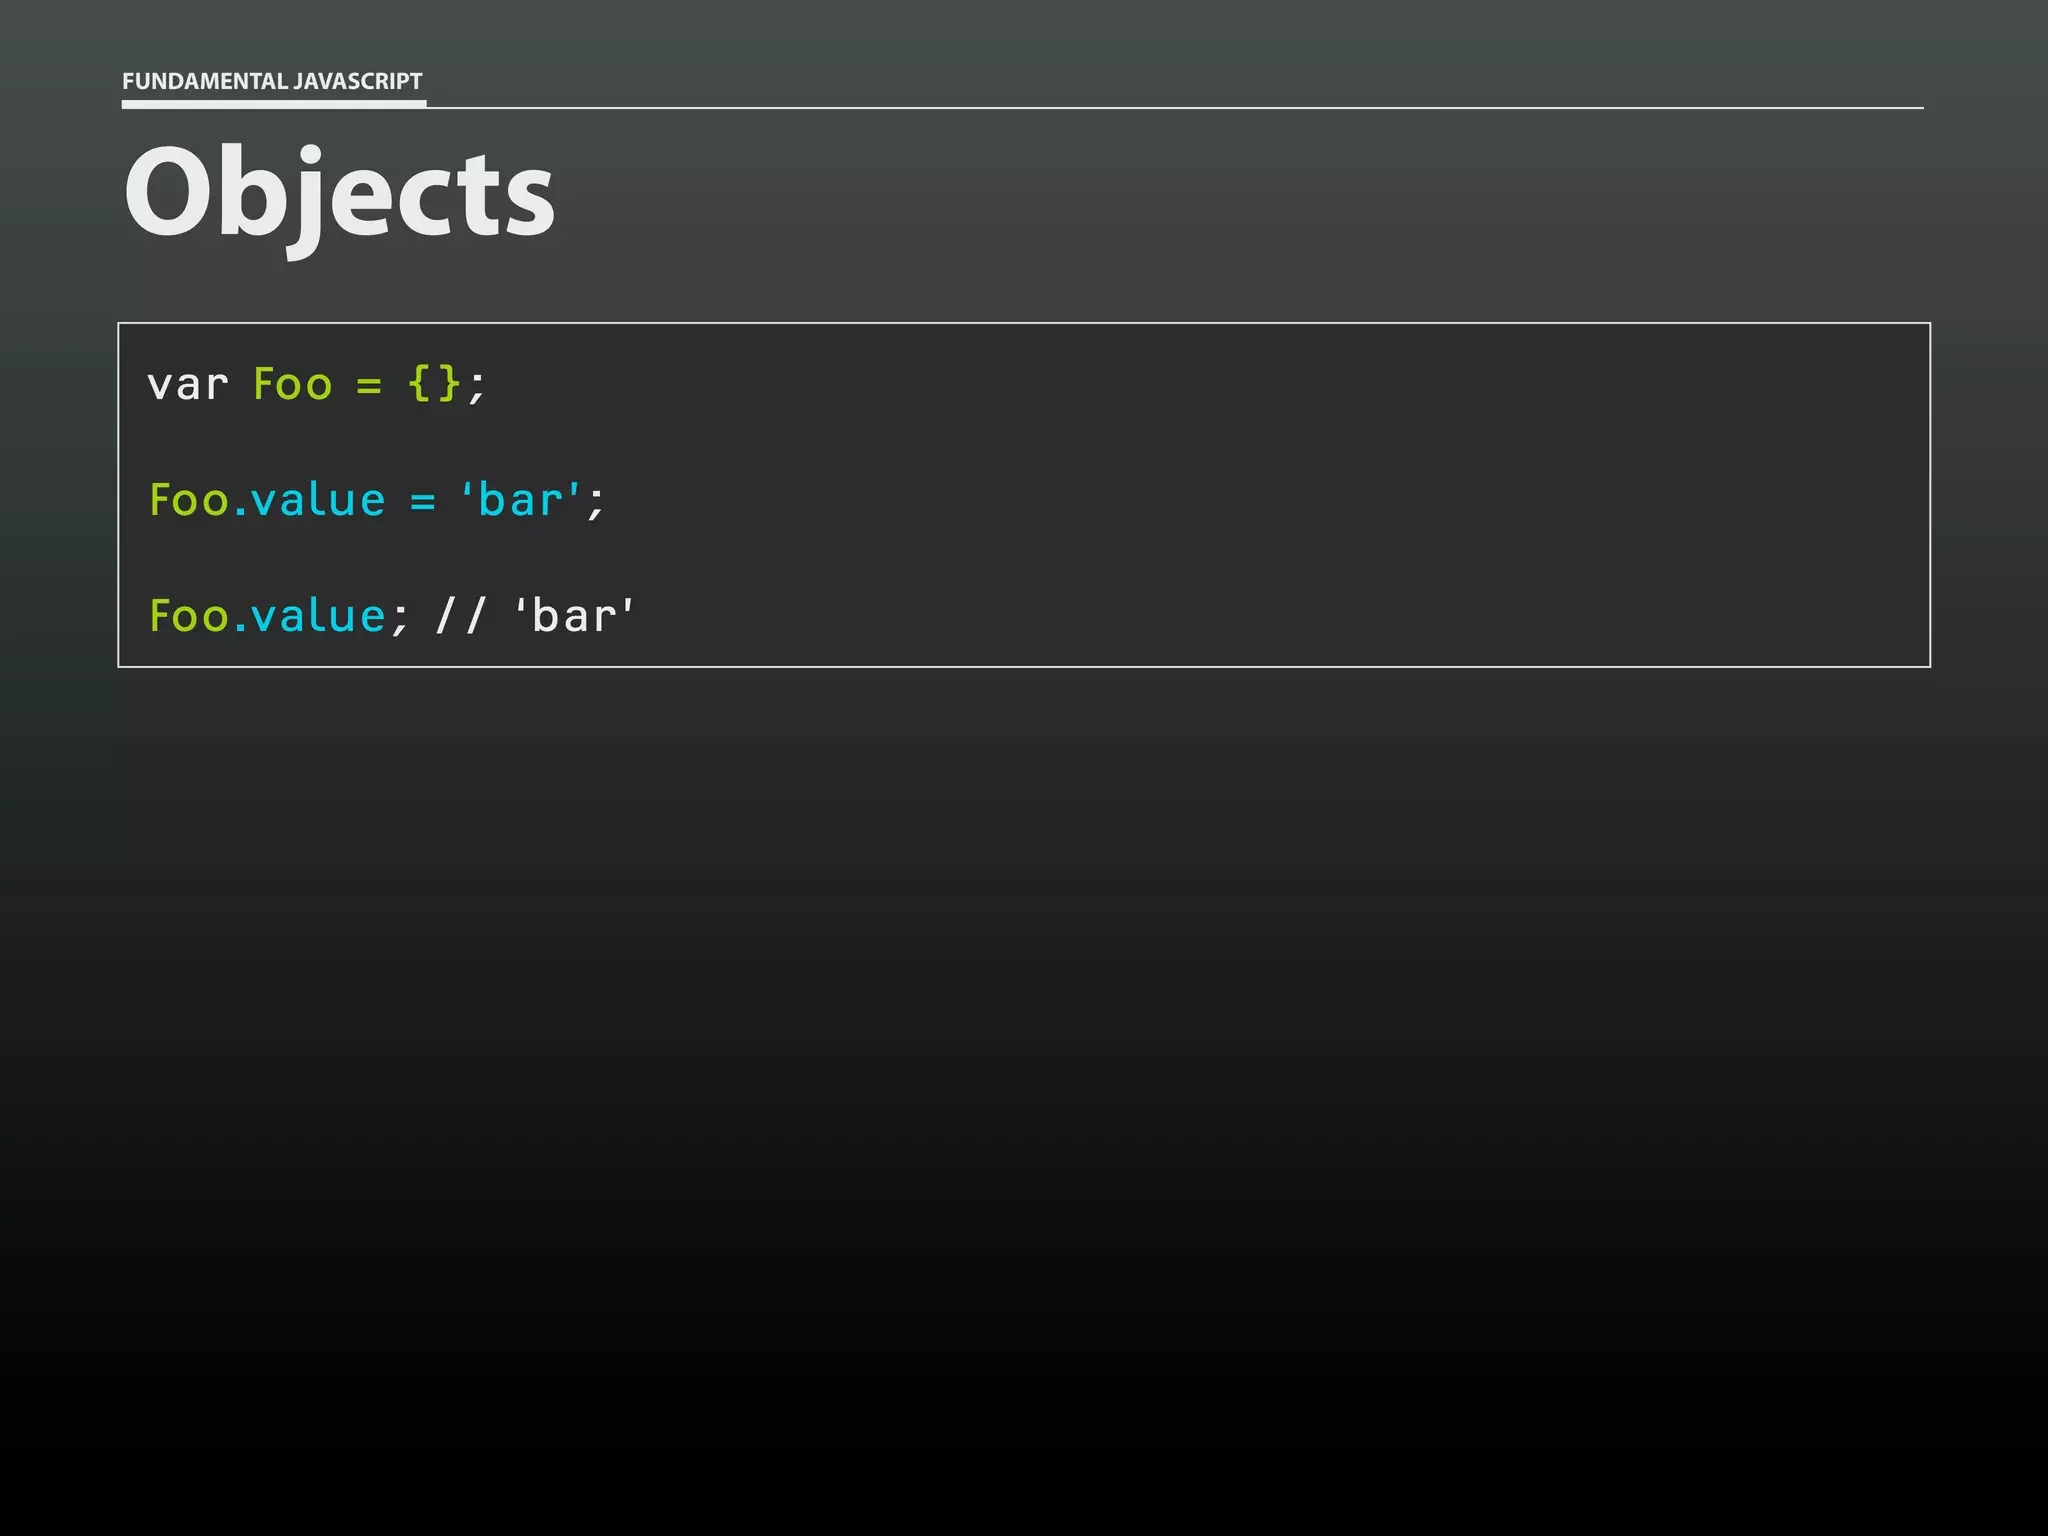2048x1536 pixels.
Task: Click the semicolon ending the 'bar' assignment
Action: pyautogui.click(x=596, y=503)
